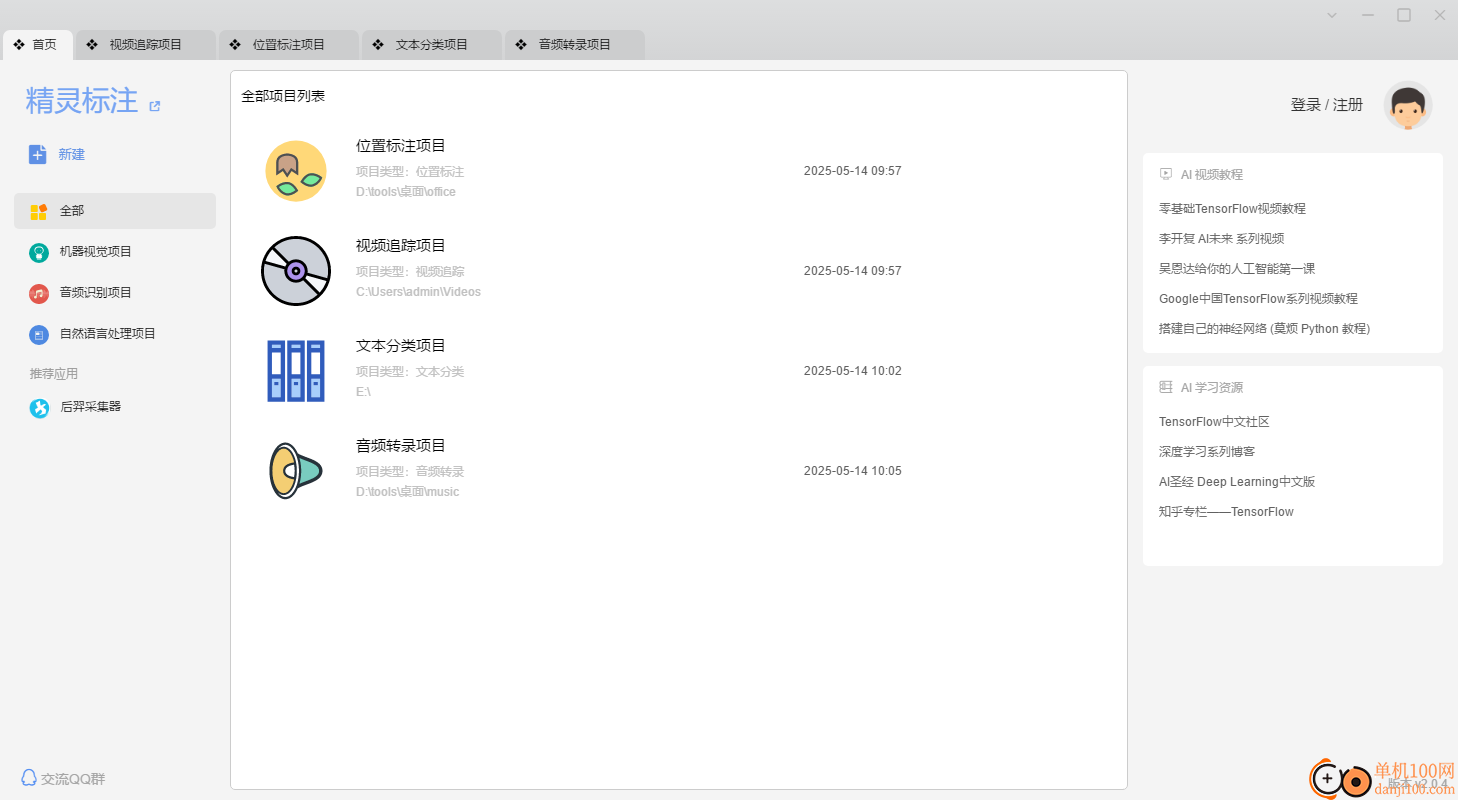The width and height of the screenshot is (1458, 800).
Task: Click the 后羿采集器 app icon
Action: point(39,407)
